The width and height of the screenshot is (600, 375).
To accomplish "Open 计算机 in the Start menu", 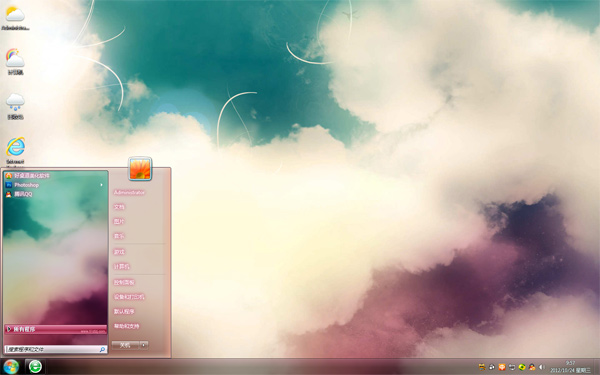I will coord(121,266).
